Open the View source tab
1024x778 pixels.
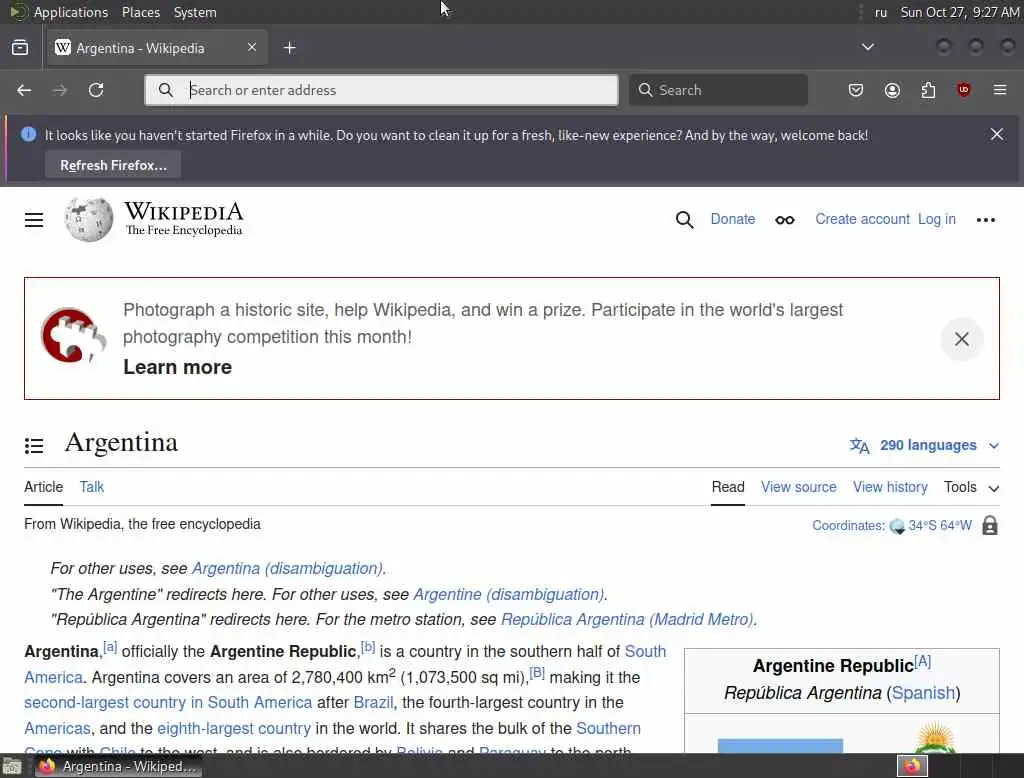point(798,487)
